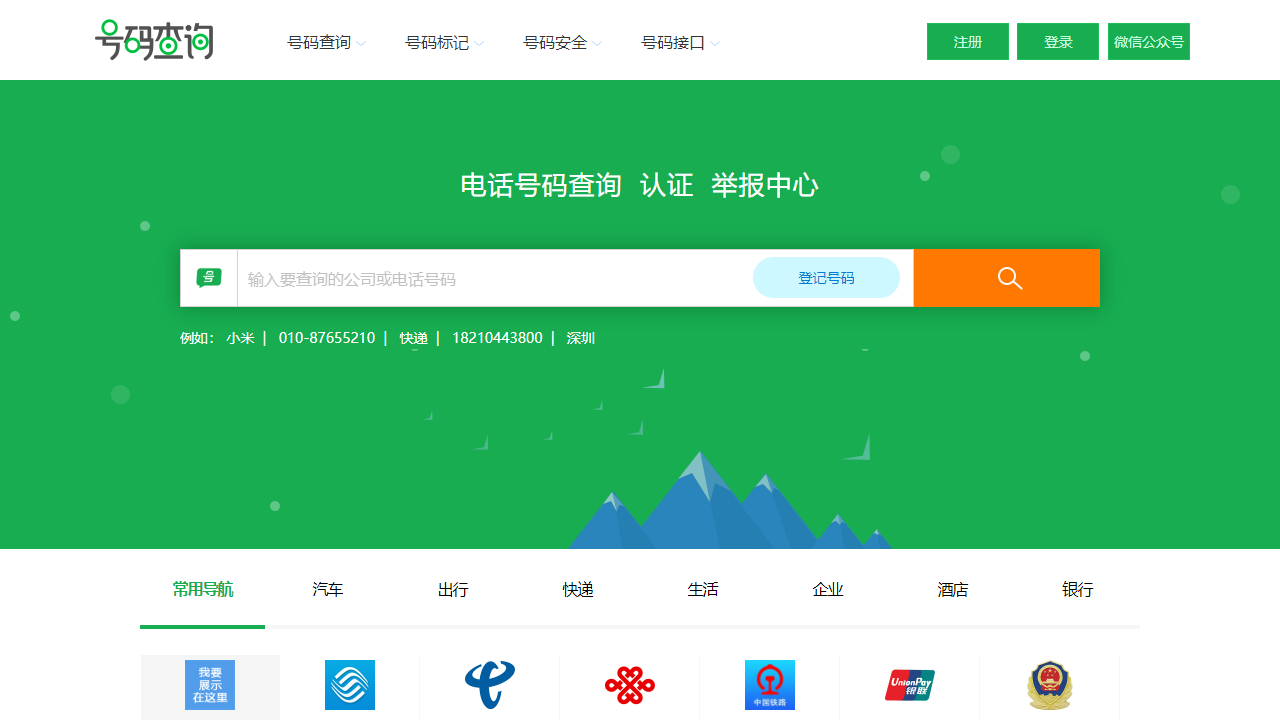This screenshot has height=720, width=1280.
Task: Open the police badge emblem icon
Action: point(1050,685)
